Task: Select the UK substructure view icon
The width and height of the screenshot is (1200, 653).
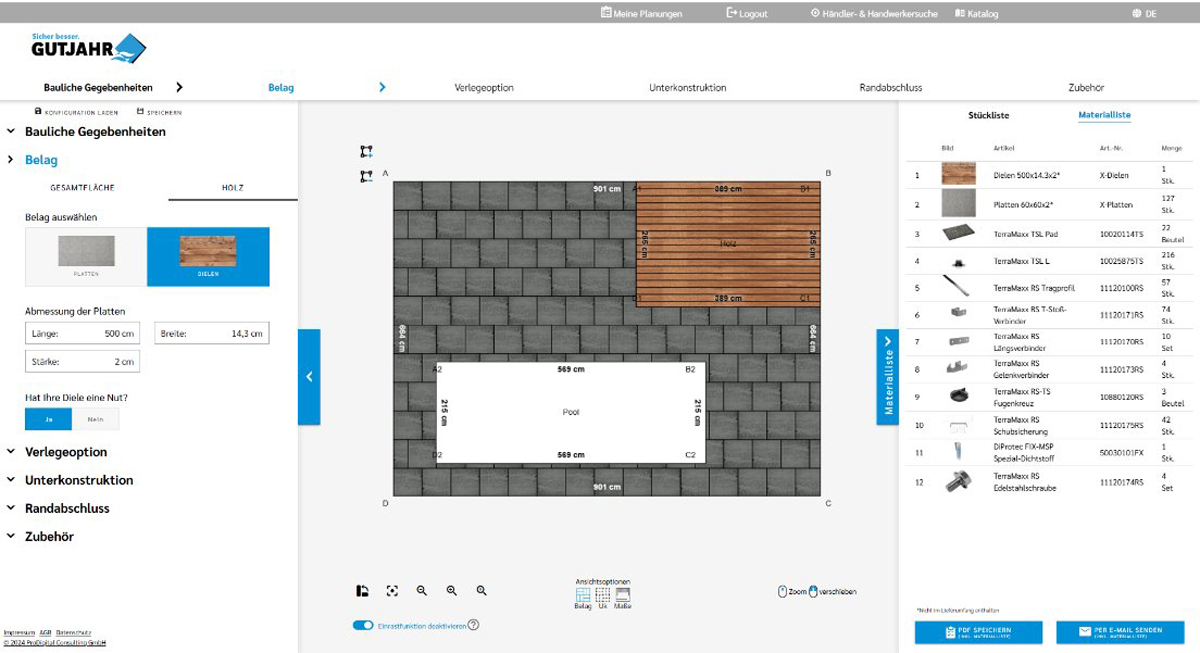Action: pyautogui.click(x=603, y=594)
